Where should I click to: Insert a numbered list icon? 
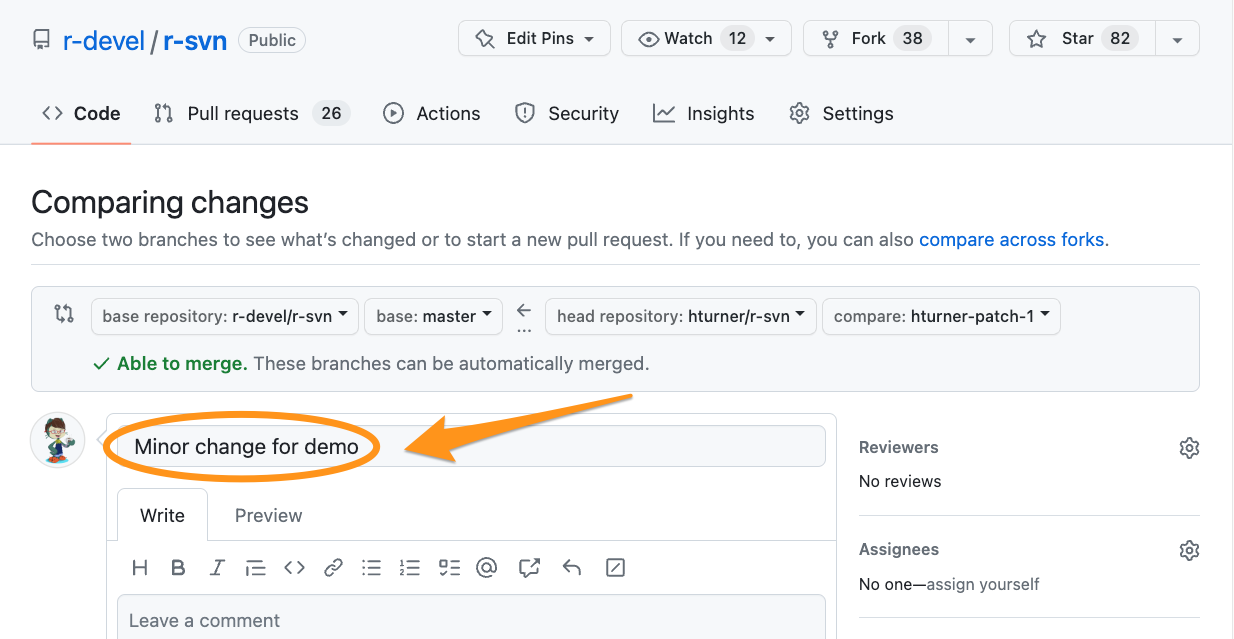tap(409, 568)
